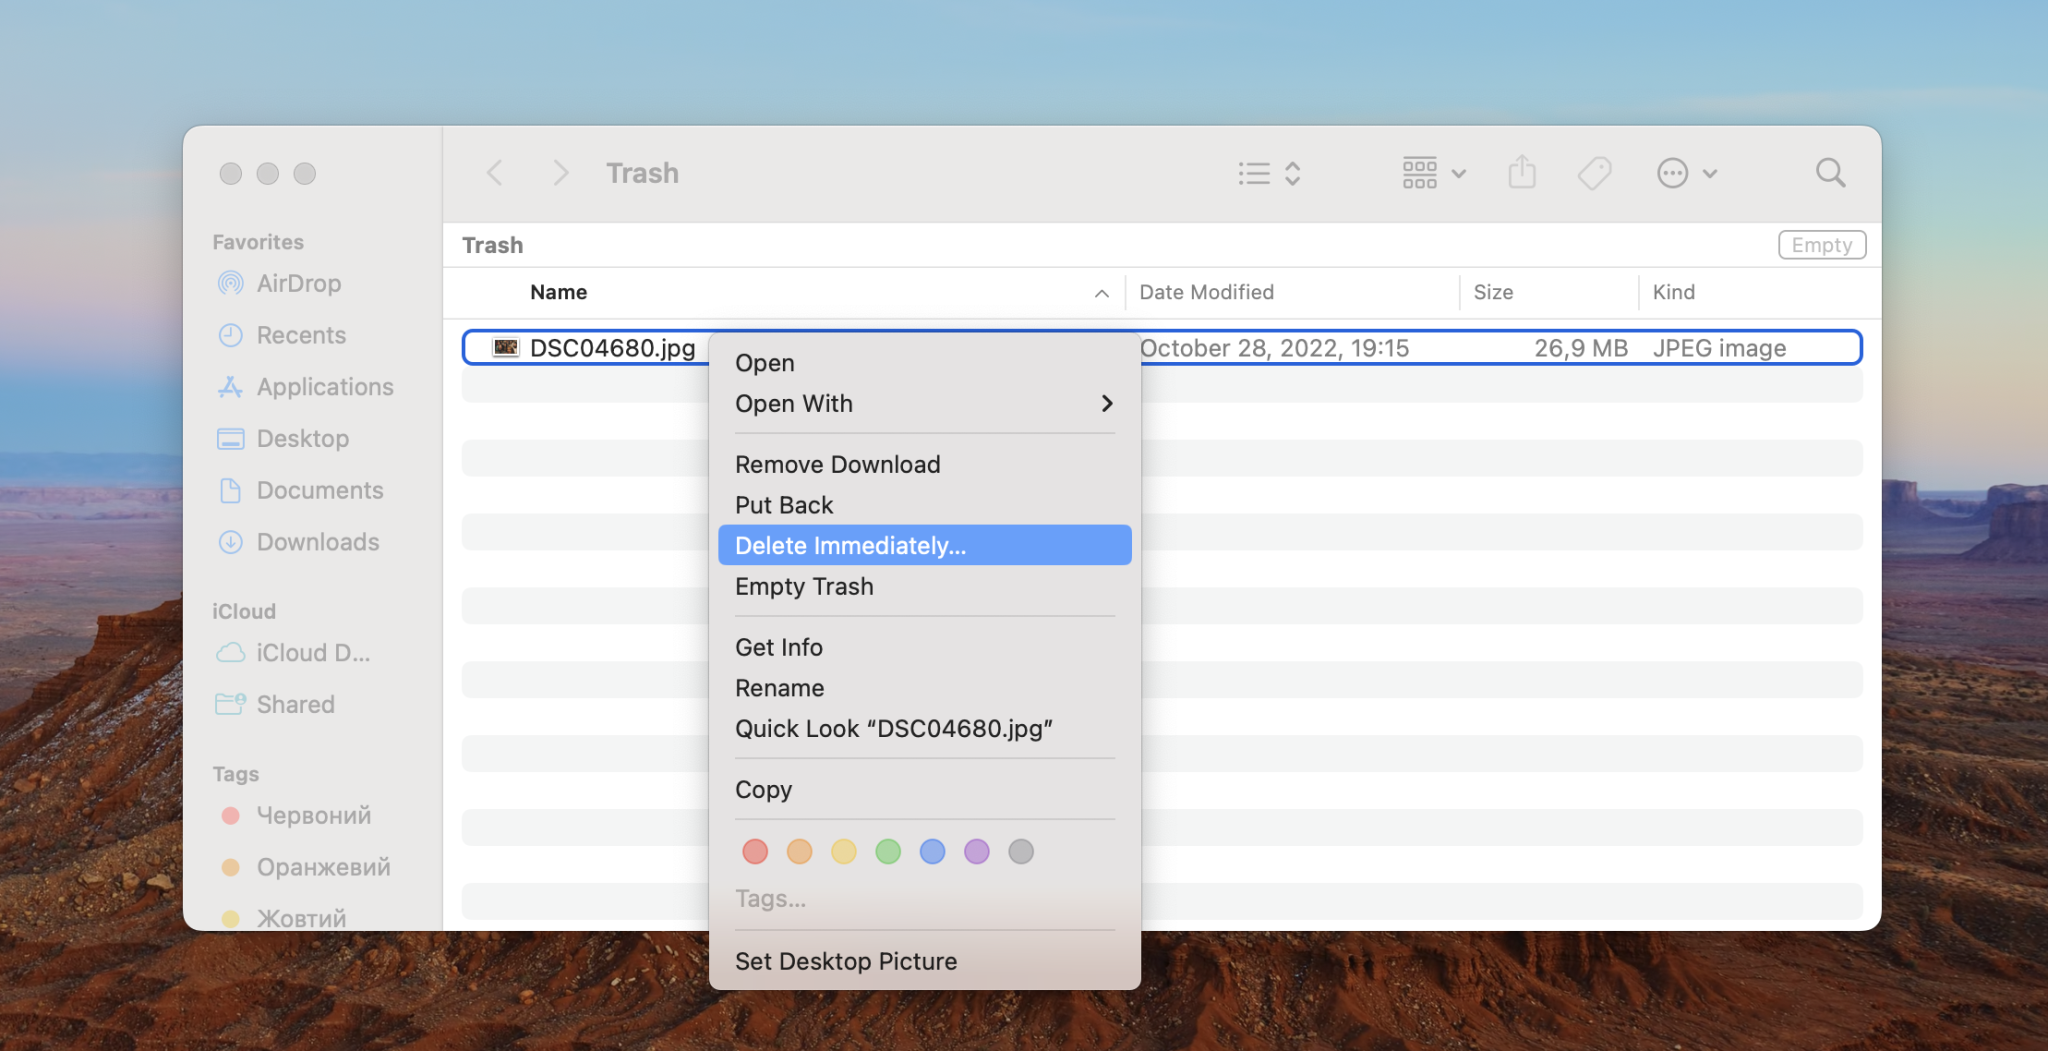
Task: Navigate back using the back arrow
Action: pyautogui.click(x=494, y=172)
